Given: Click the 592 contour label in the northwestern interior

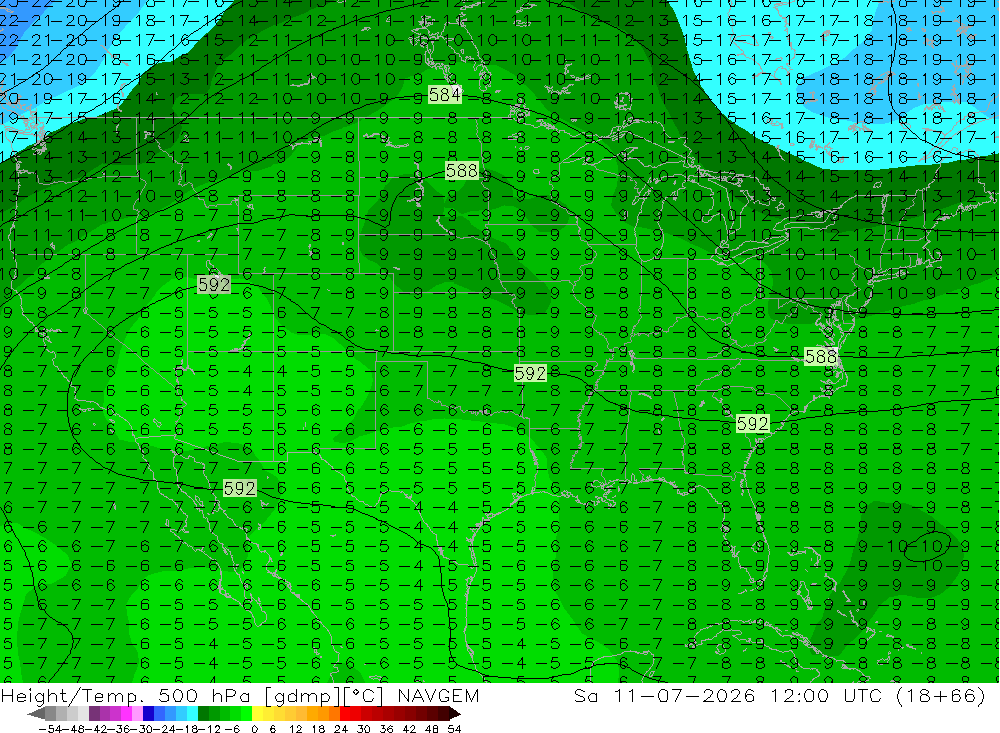Looking at the screenshot, I should [214, 285].
